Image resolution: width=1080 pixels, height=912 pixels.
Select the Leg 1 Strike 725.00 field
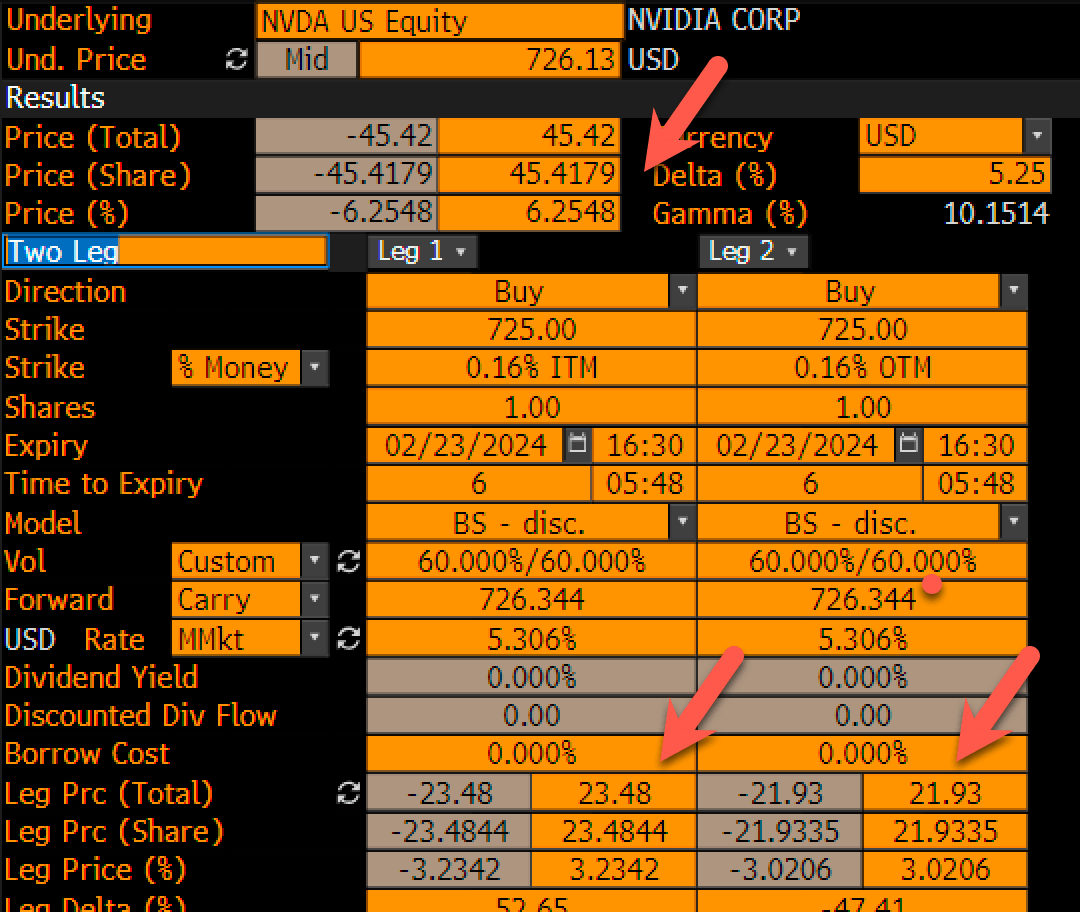click(531, 330)
